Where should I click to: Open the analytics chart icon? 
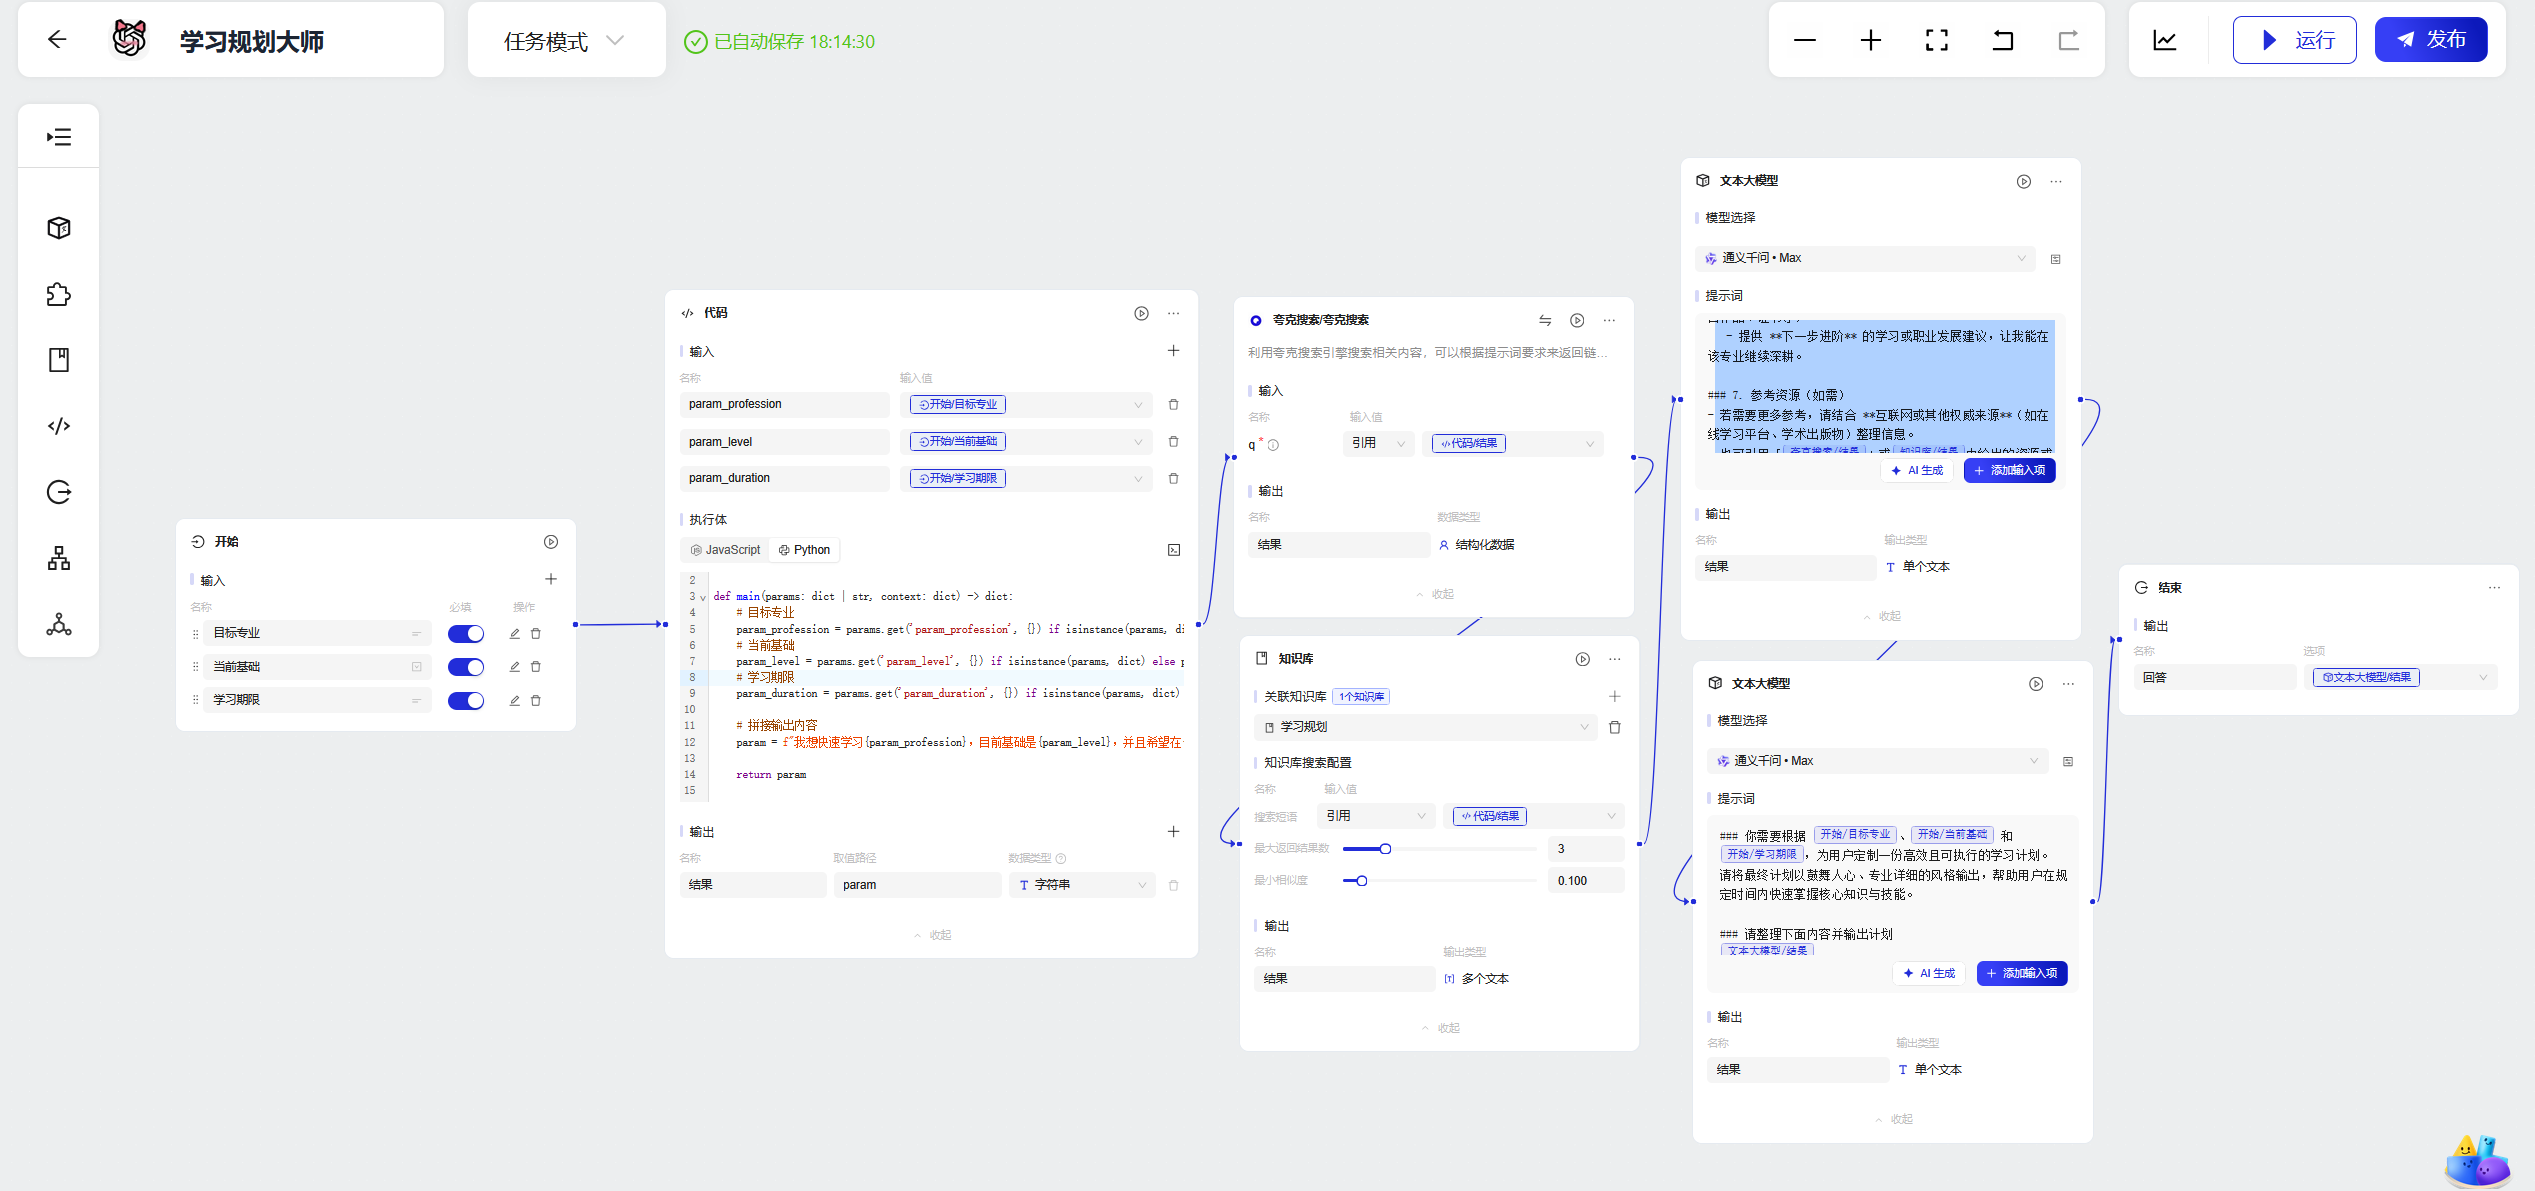click(x=2164, y=40)
